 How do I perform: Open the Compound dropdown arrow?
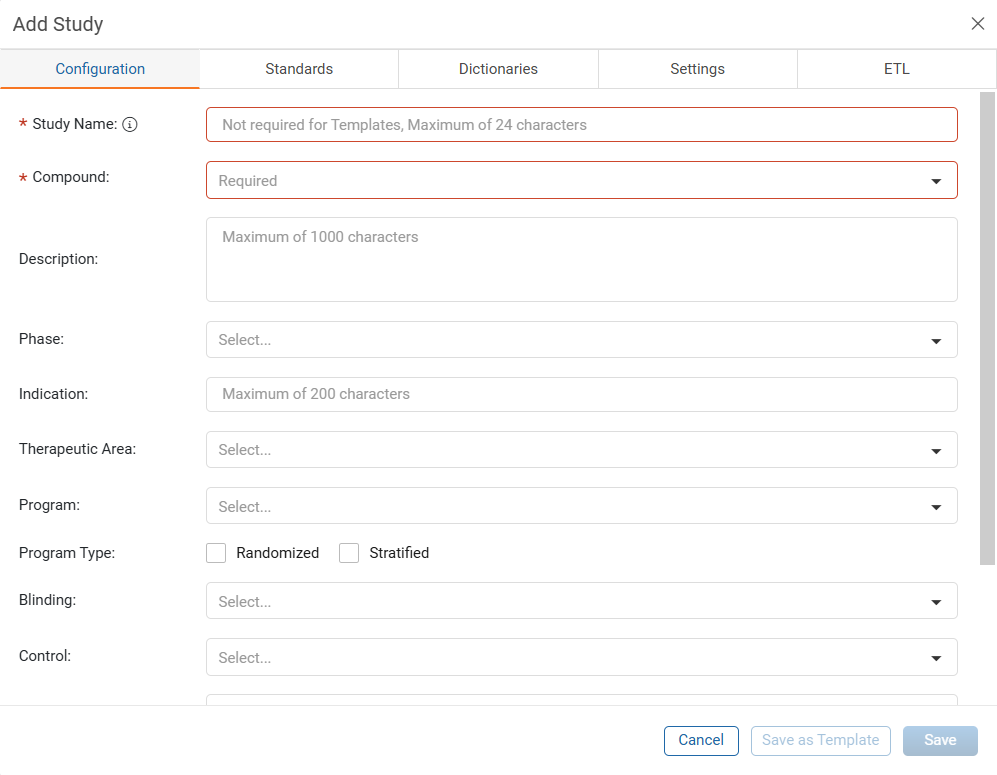(x=936, y=181)
